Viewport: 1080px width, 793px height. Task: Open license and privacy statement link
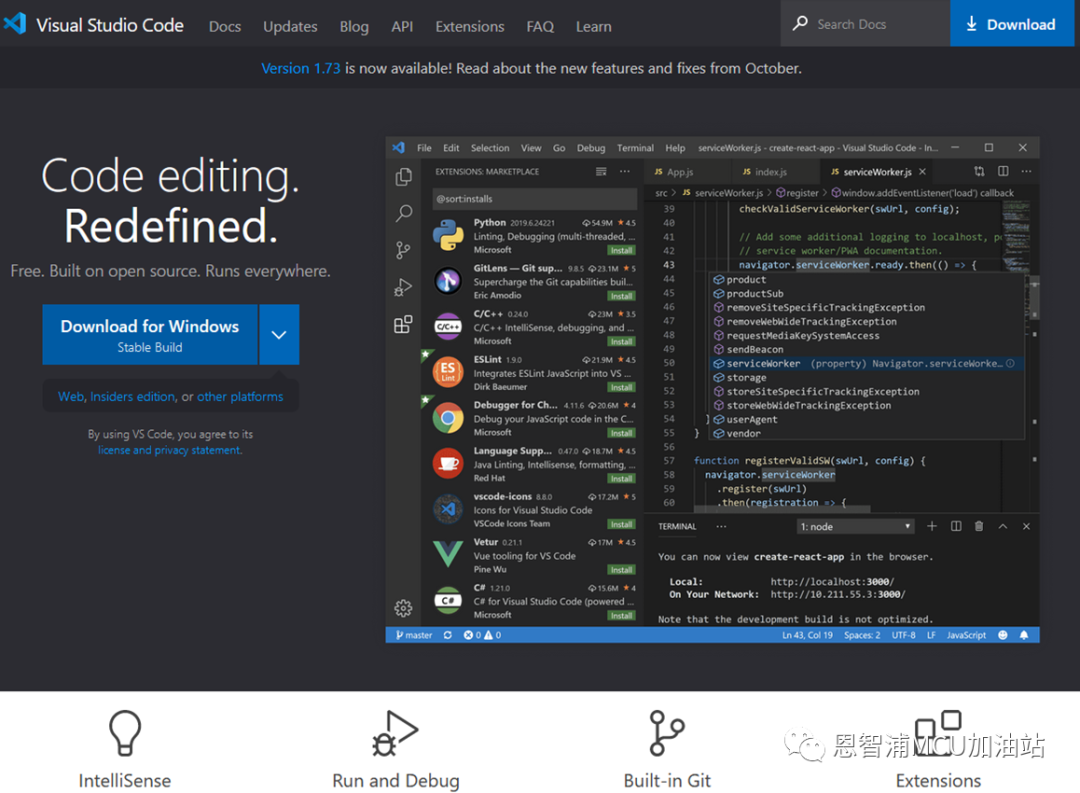coord(169,450)
